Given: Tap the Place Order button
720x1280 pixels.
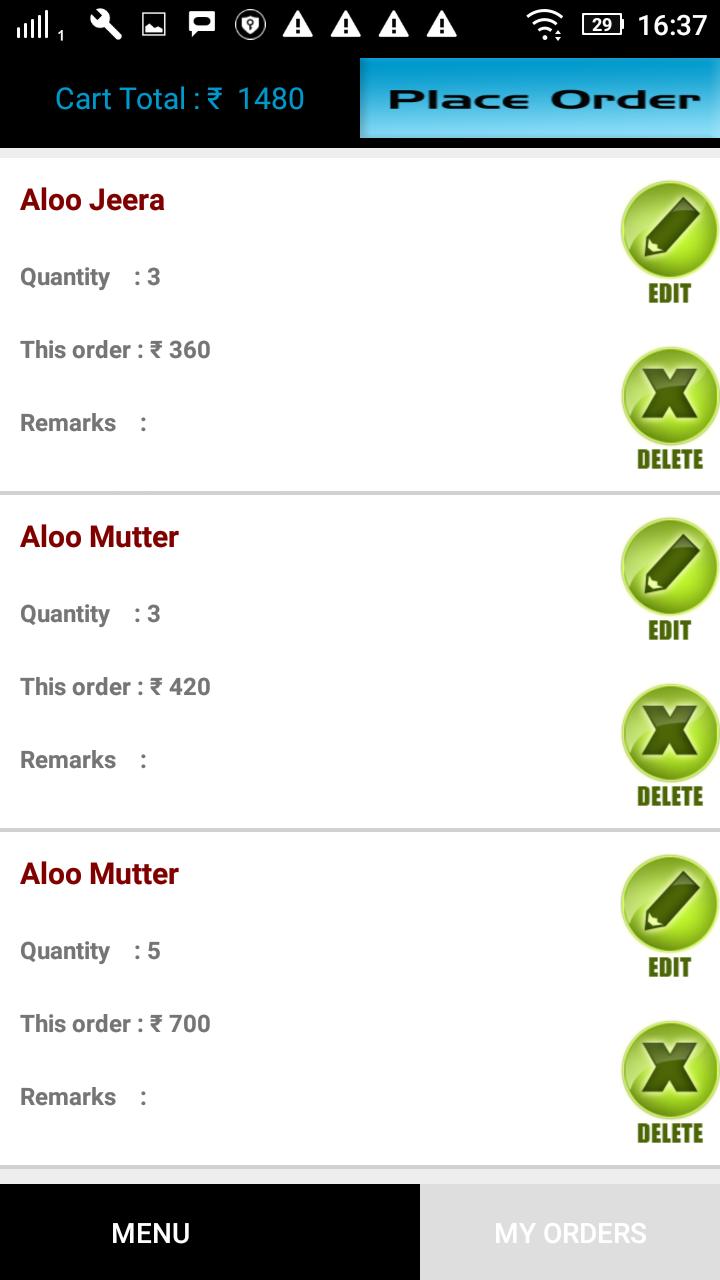Looking at the screenshot, I should point(540,98).
